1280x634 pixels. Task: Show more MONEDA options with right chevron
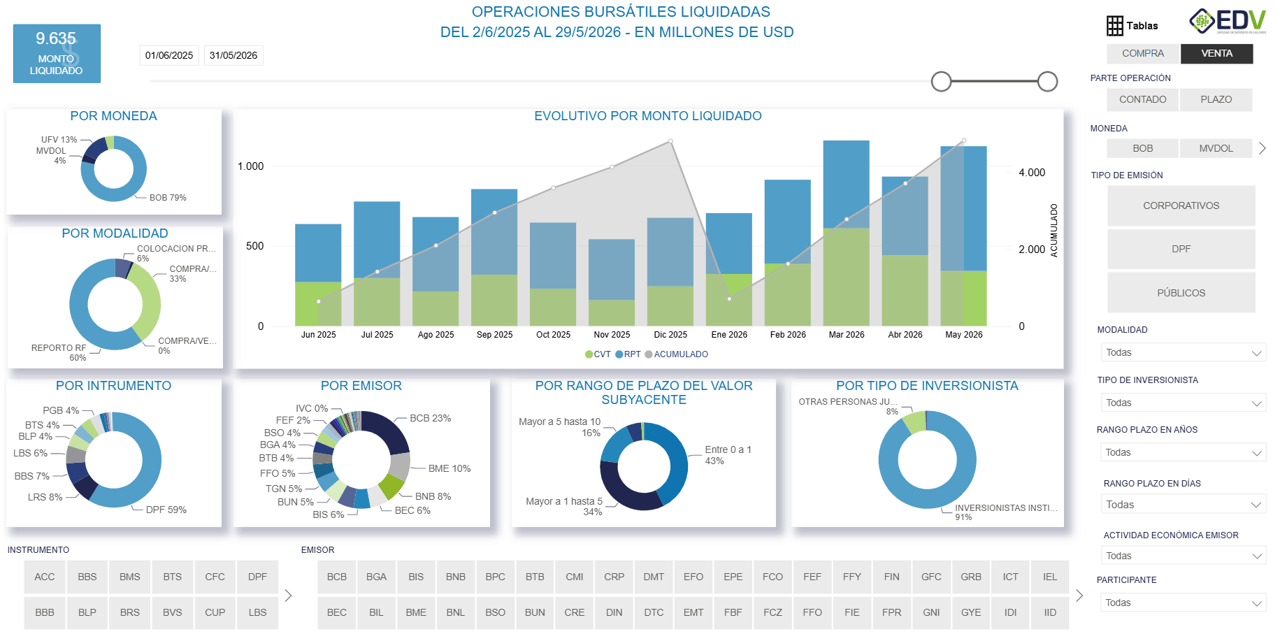pyautogui.click(x=1262, y=148)
